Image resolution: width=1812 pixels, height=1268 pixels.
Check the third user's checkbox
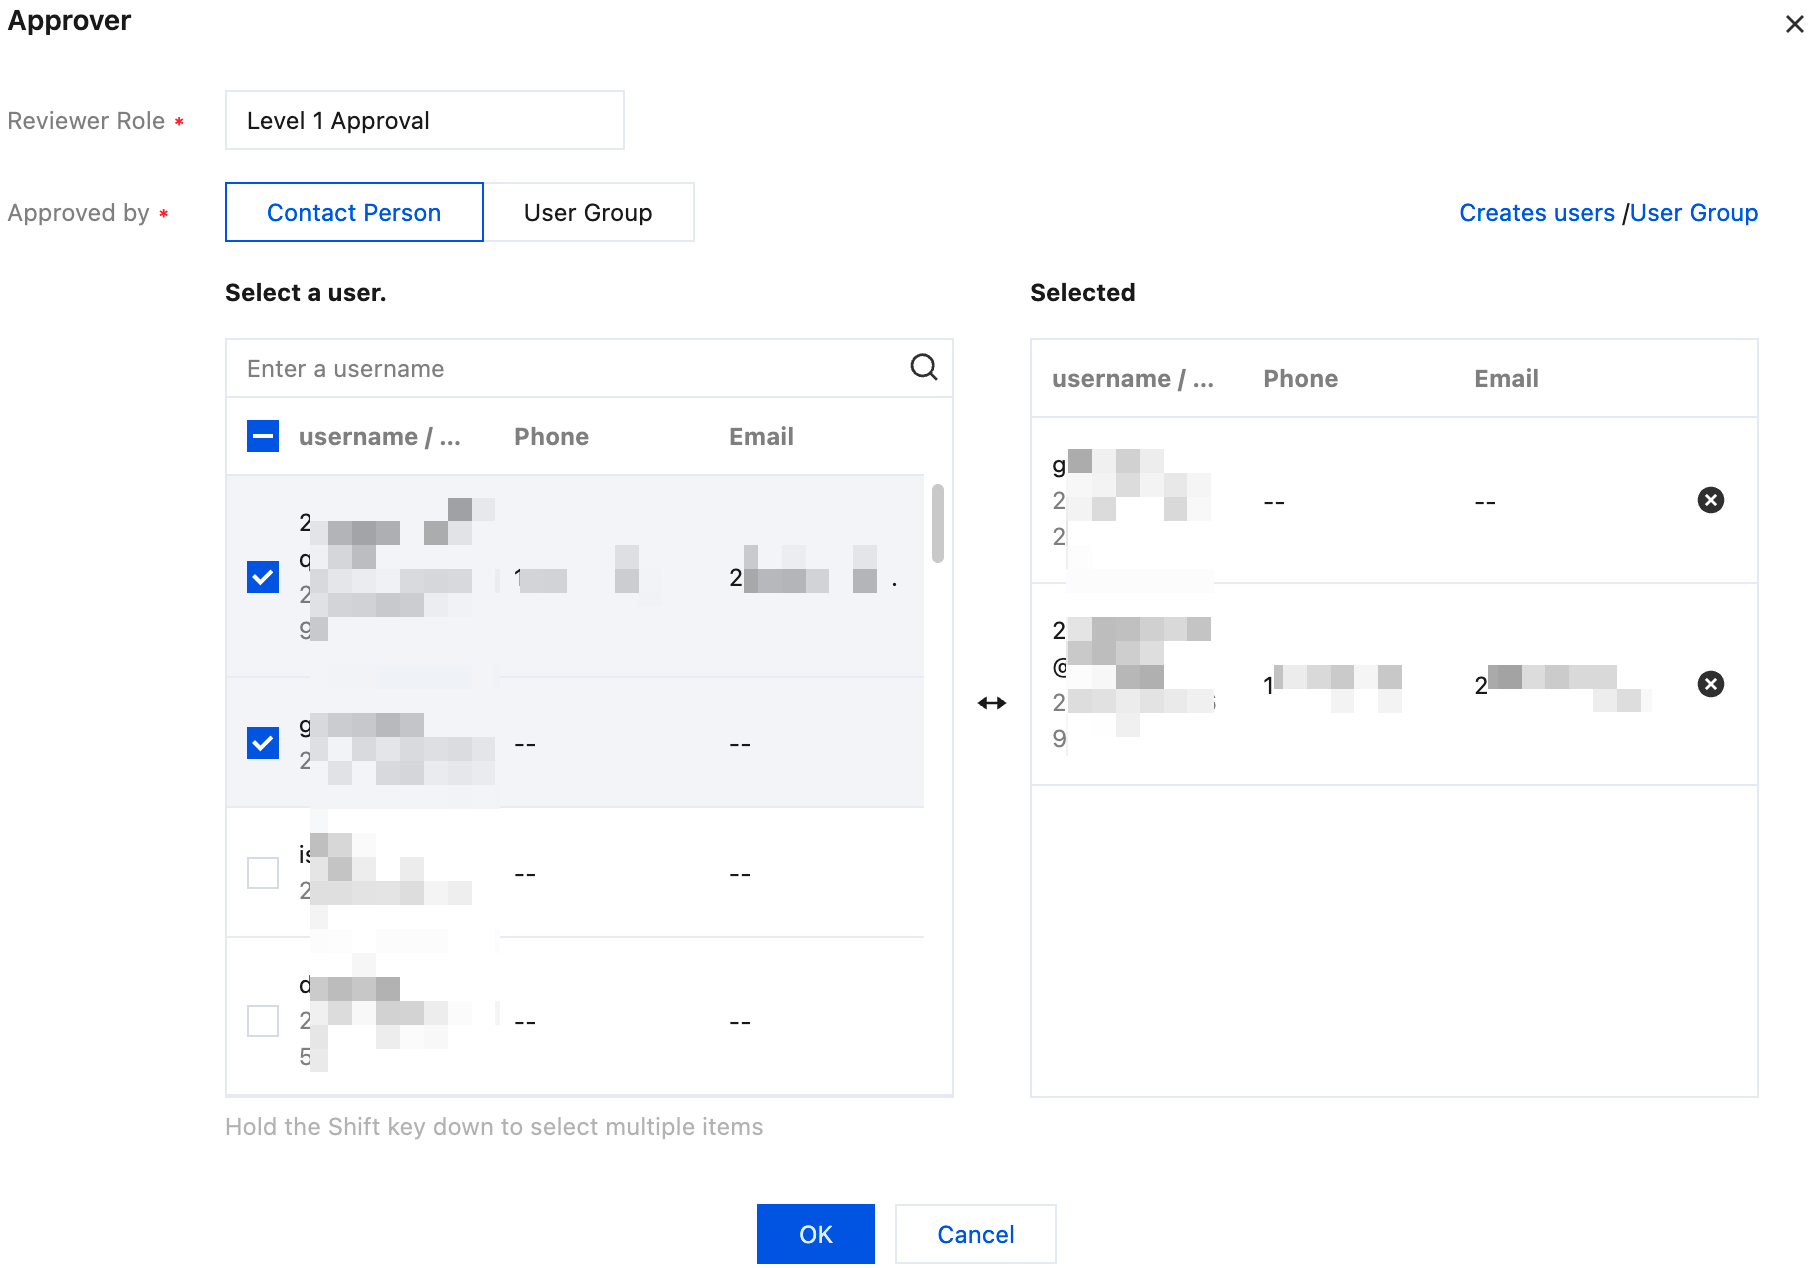click(x=263, y=873)
